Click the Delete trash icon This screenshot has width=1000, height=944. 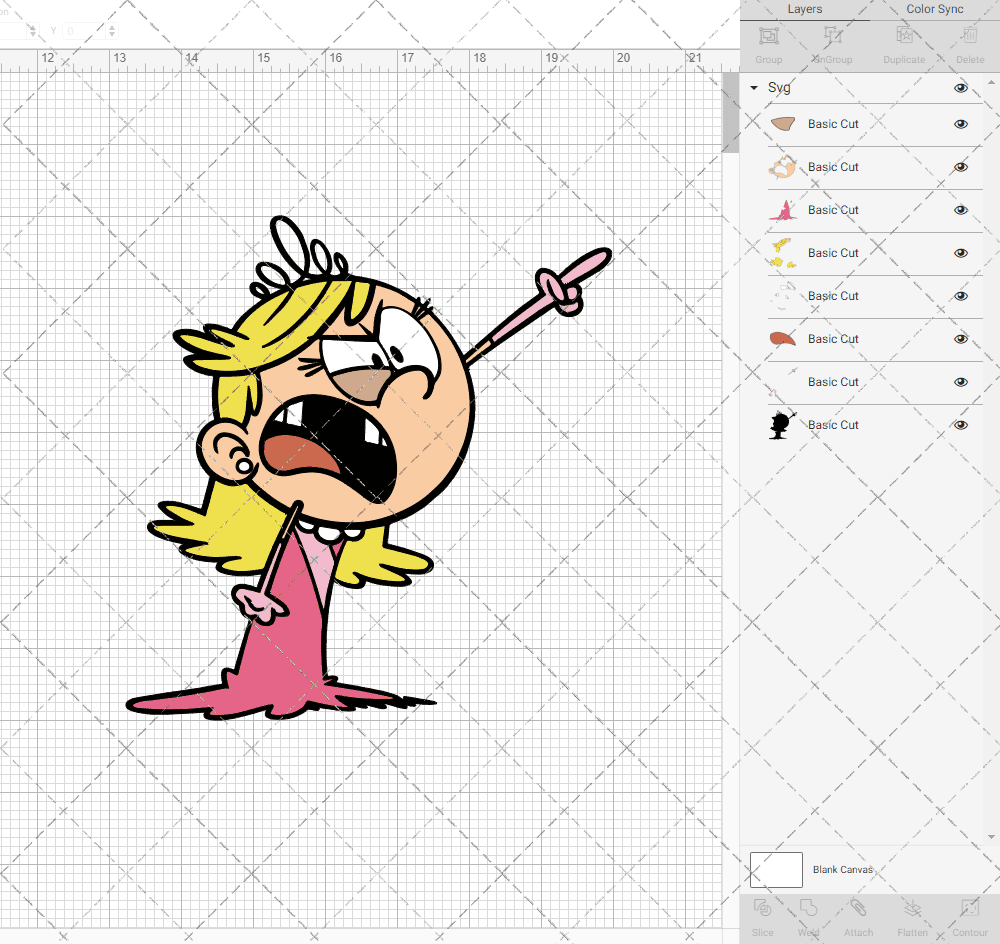pyautogui.click(x=970, y=36)
